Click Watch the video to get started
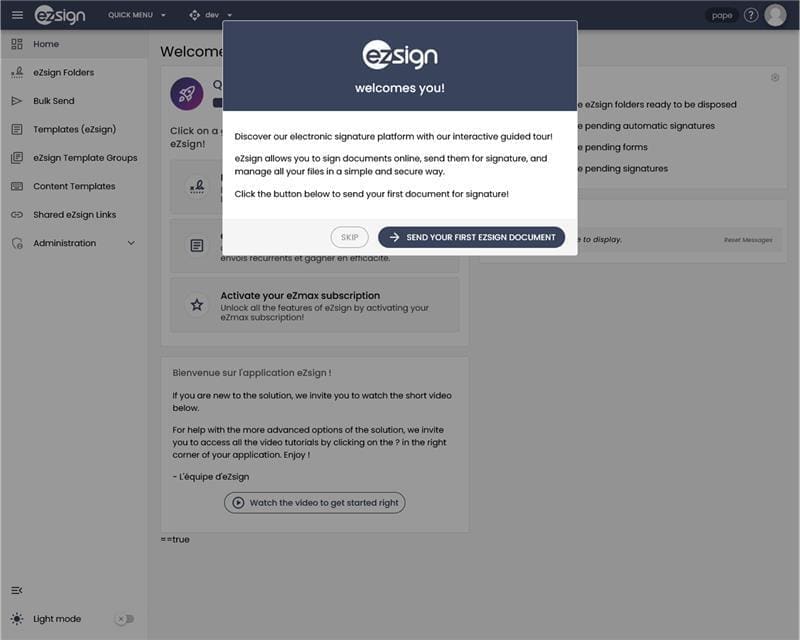The height and width of the screenshot is (640, 800). (314, 503)
